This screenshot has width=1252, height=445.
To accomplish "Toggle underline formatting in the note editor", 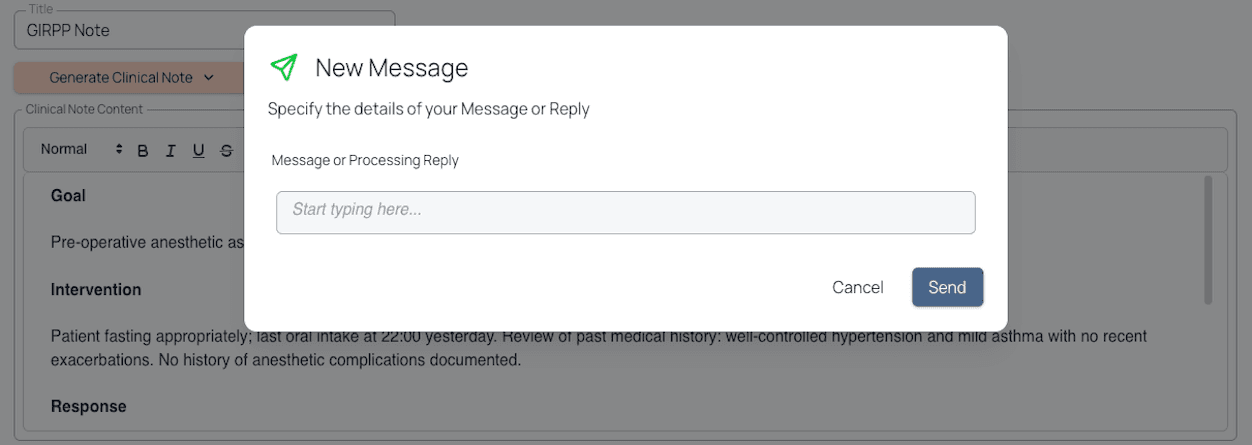I will tap(198, 151).
